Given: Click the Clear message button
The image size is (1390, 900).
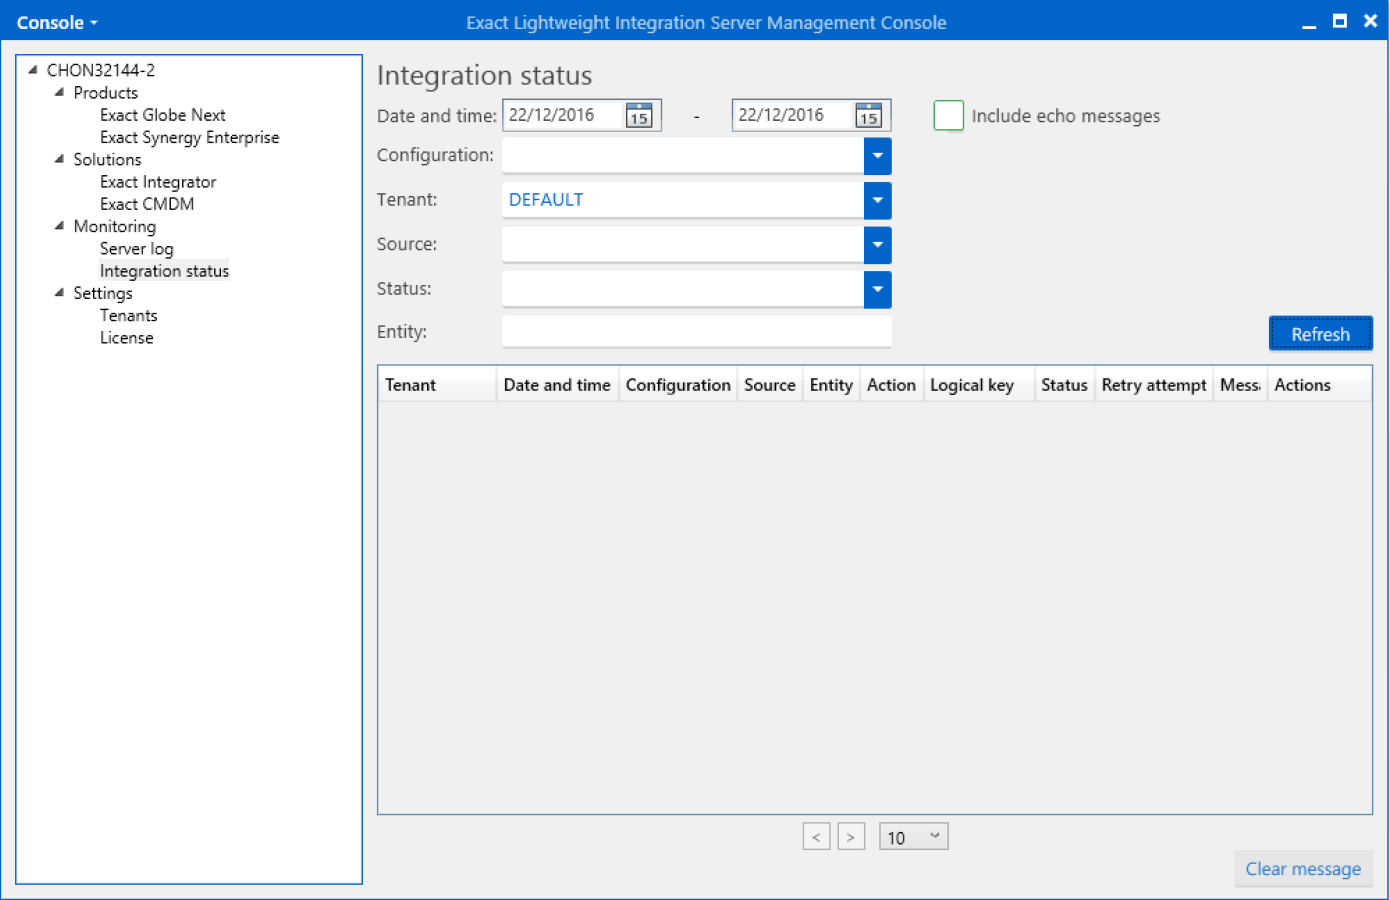Looking at the screenshot, I should [x=1303, y=869].
